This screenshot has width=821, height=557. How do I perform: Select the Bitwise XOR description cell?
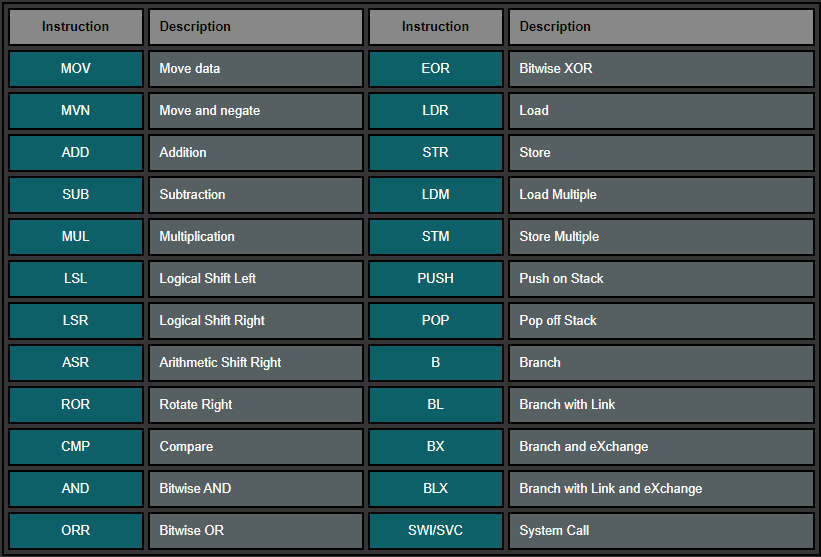661,69
